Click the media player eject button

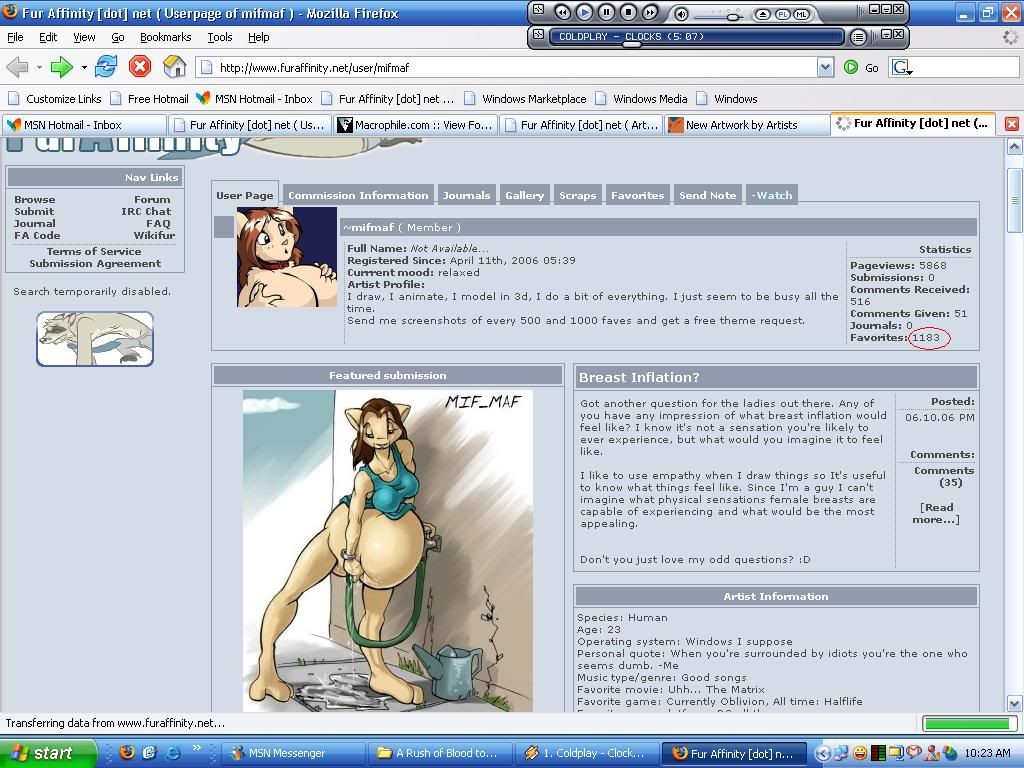[x=763, y=13]
